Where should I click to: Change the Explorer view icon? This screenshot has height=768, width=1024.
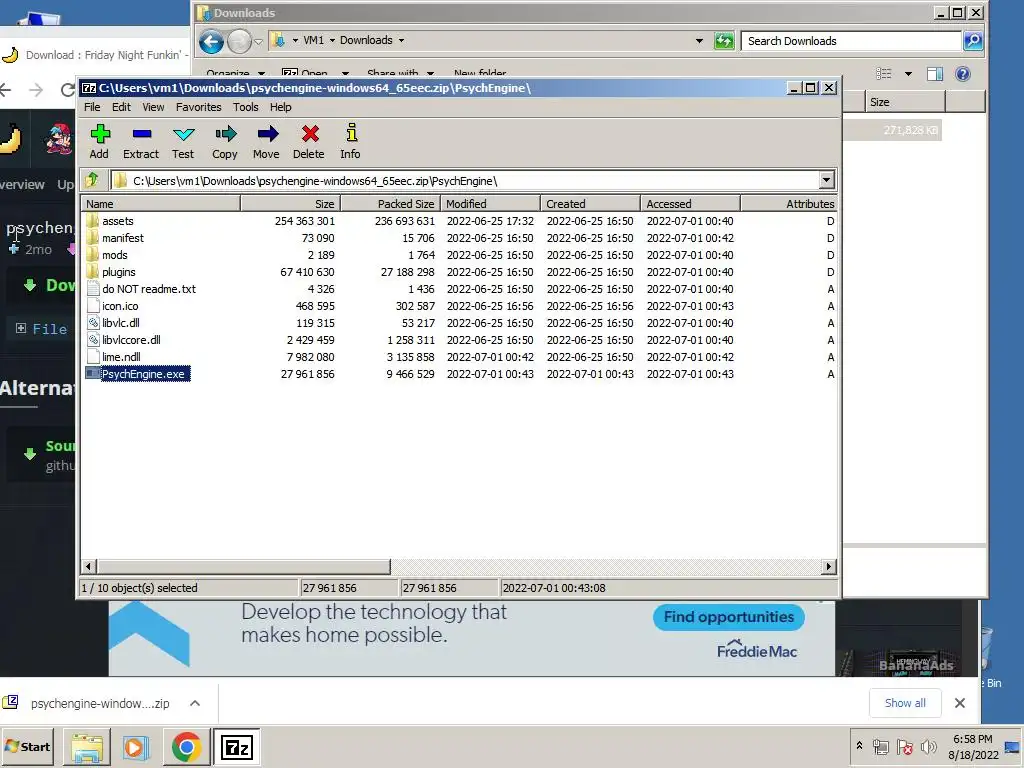pos(884,74)
